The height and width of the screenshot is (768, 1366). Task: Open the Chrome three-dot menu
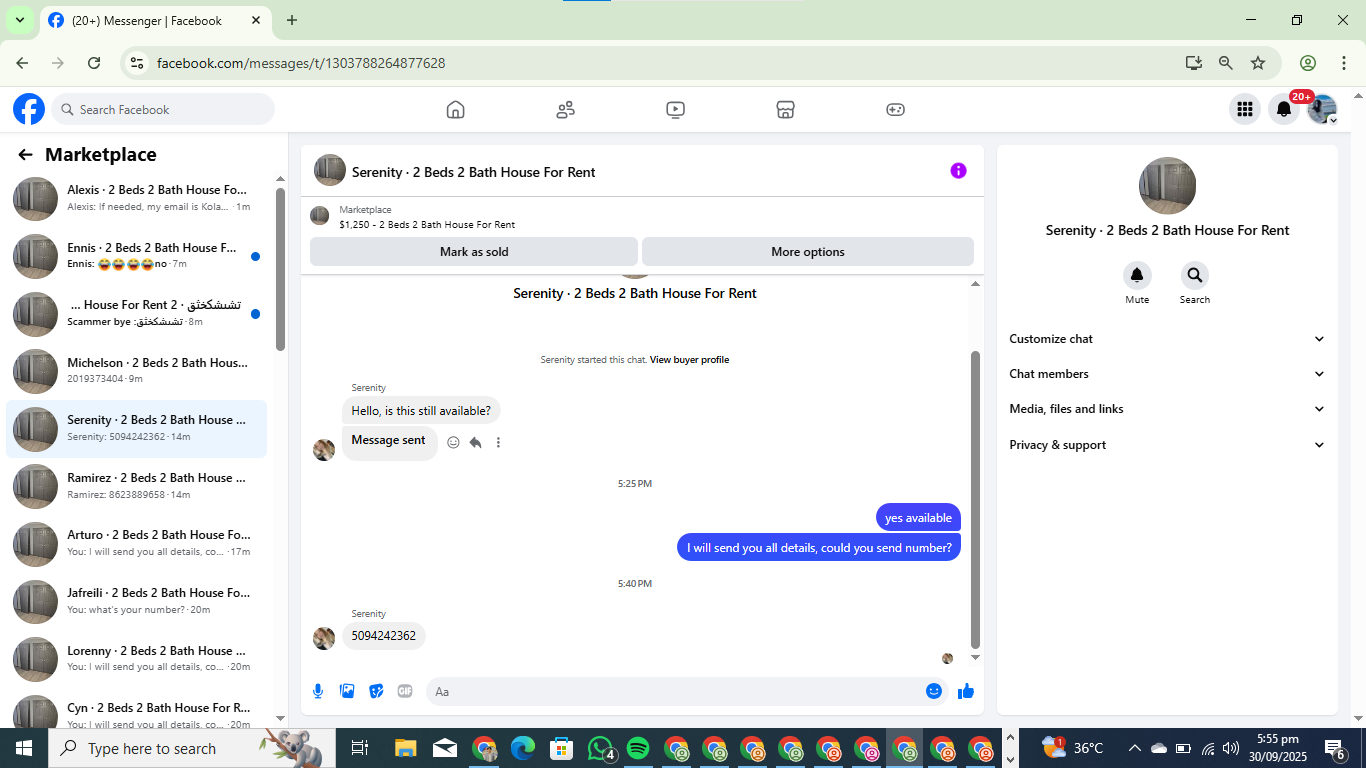pyautogui.click(x=1343, y=63)
